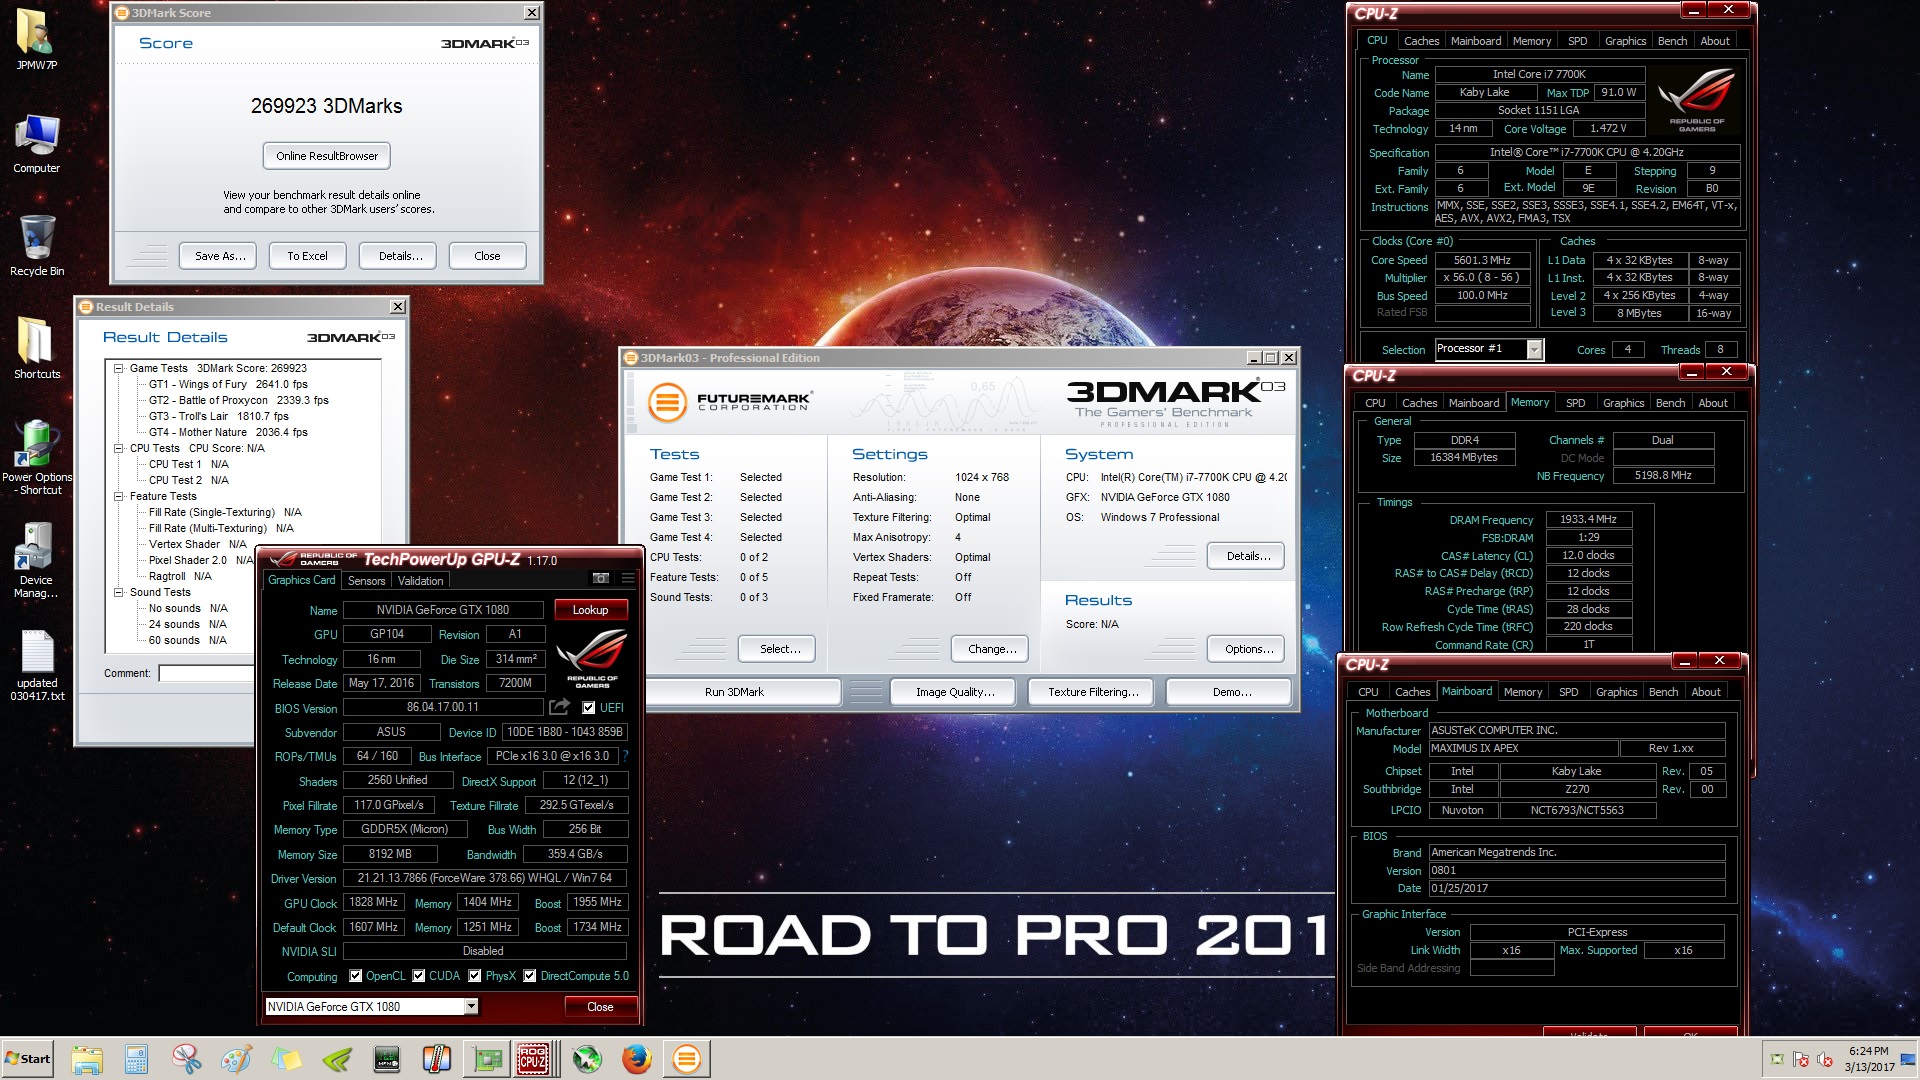This screenshot has height=1080, width=1920.
Task: Open About tab in CPU-Z Mainboard window
Action: [1706, 692]
